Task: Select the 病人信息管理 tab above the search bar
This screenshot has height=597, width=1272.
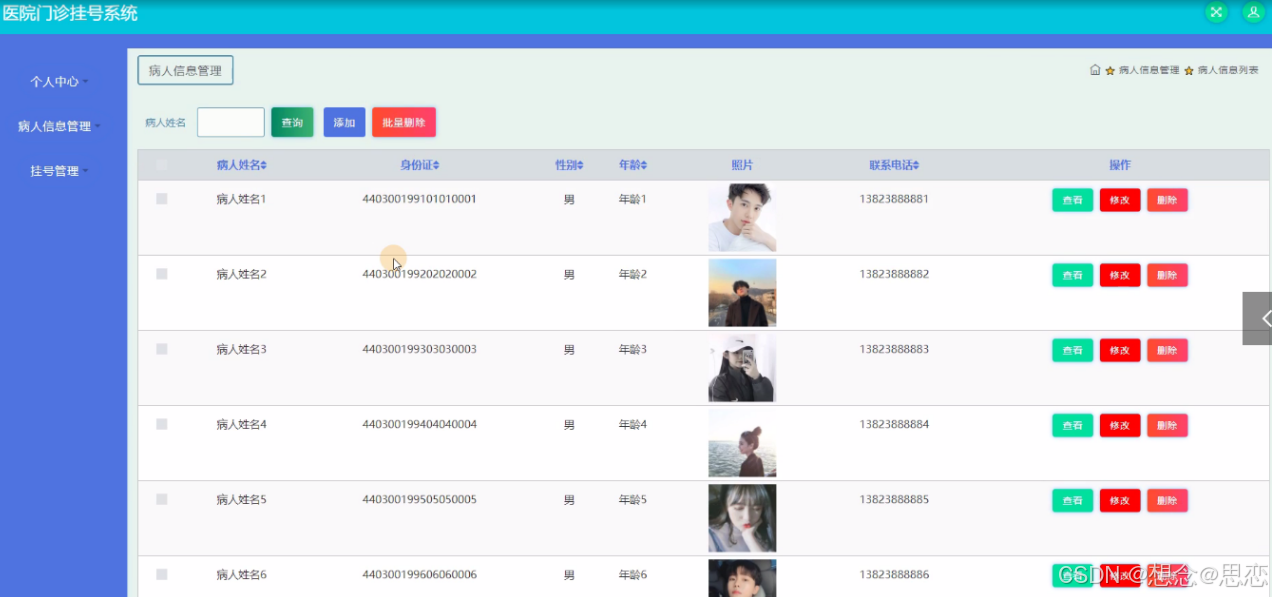Action: click(x=185, y=71)
